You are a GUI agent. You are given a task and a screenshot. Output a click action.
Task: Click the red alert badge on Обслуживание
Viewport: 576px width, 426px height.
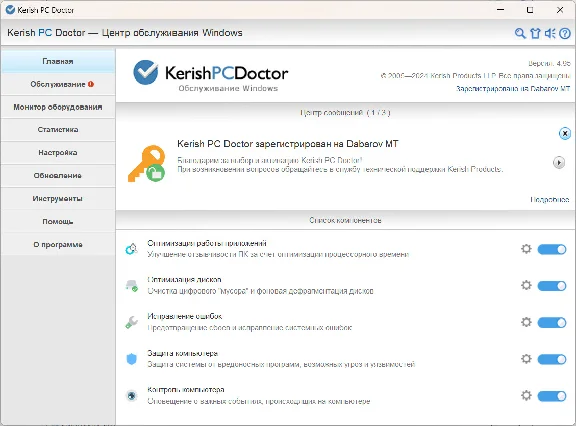coord(91,84)
